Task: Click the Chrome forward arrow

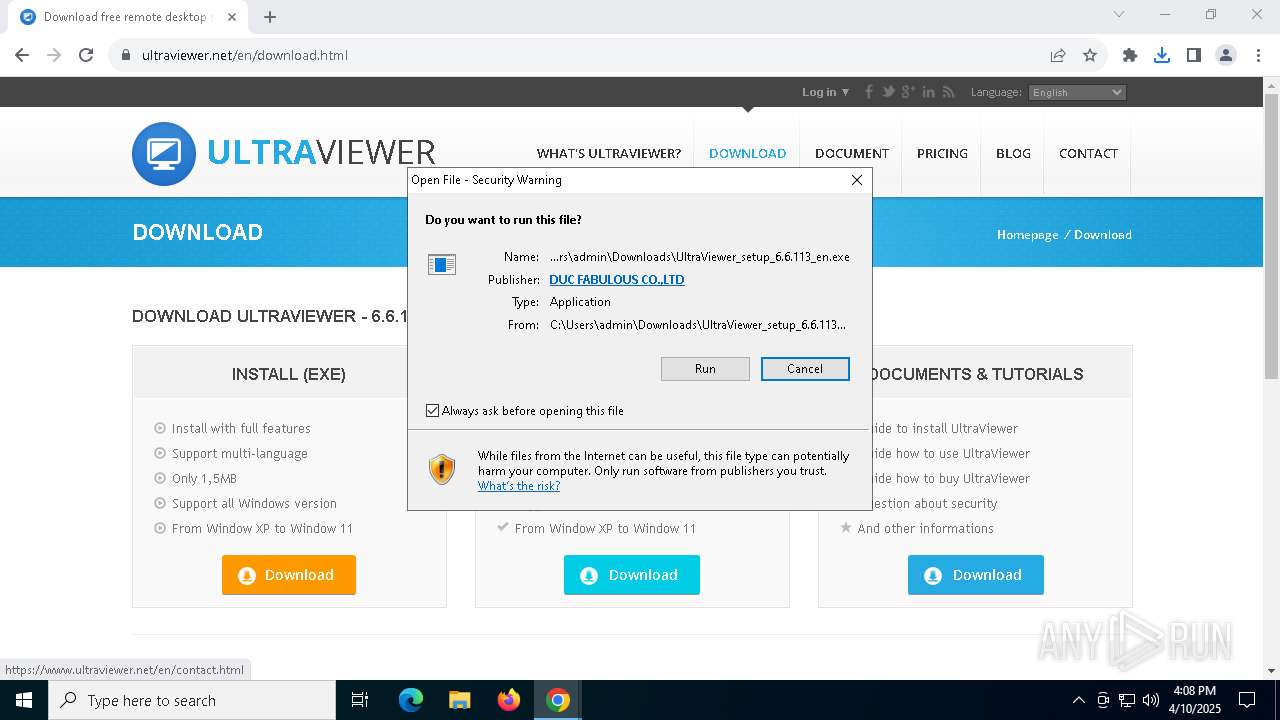Action: tap(54, 55)
